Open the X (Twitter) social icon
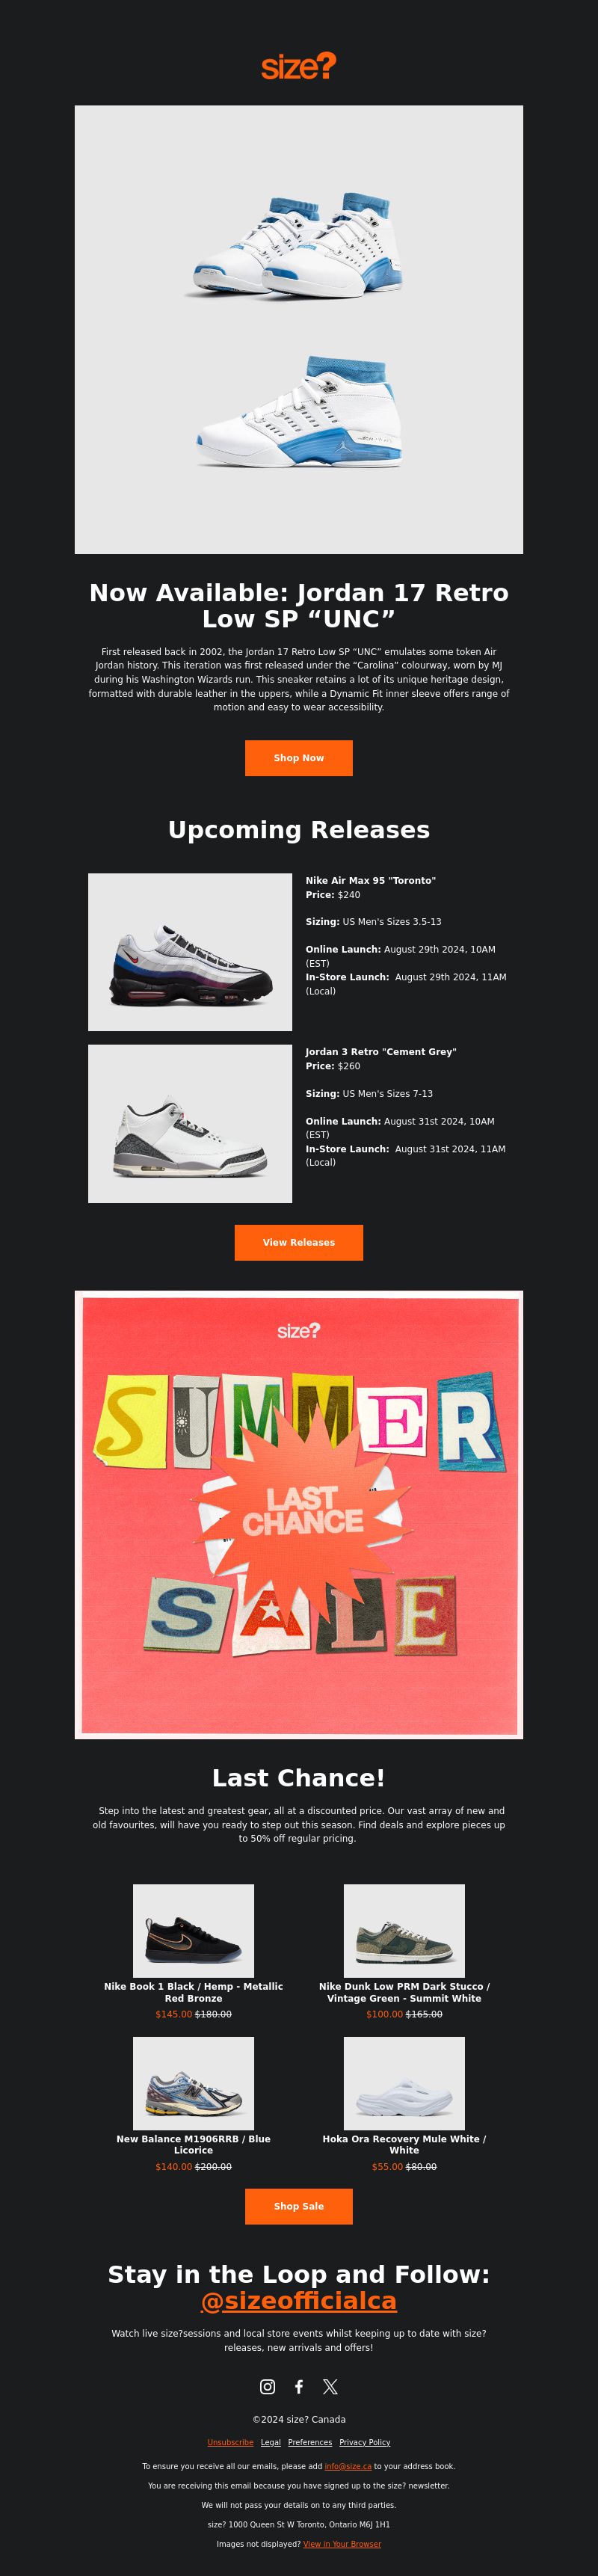 pyautogui.click(x=330, y=2386)
